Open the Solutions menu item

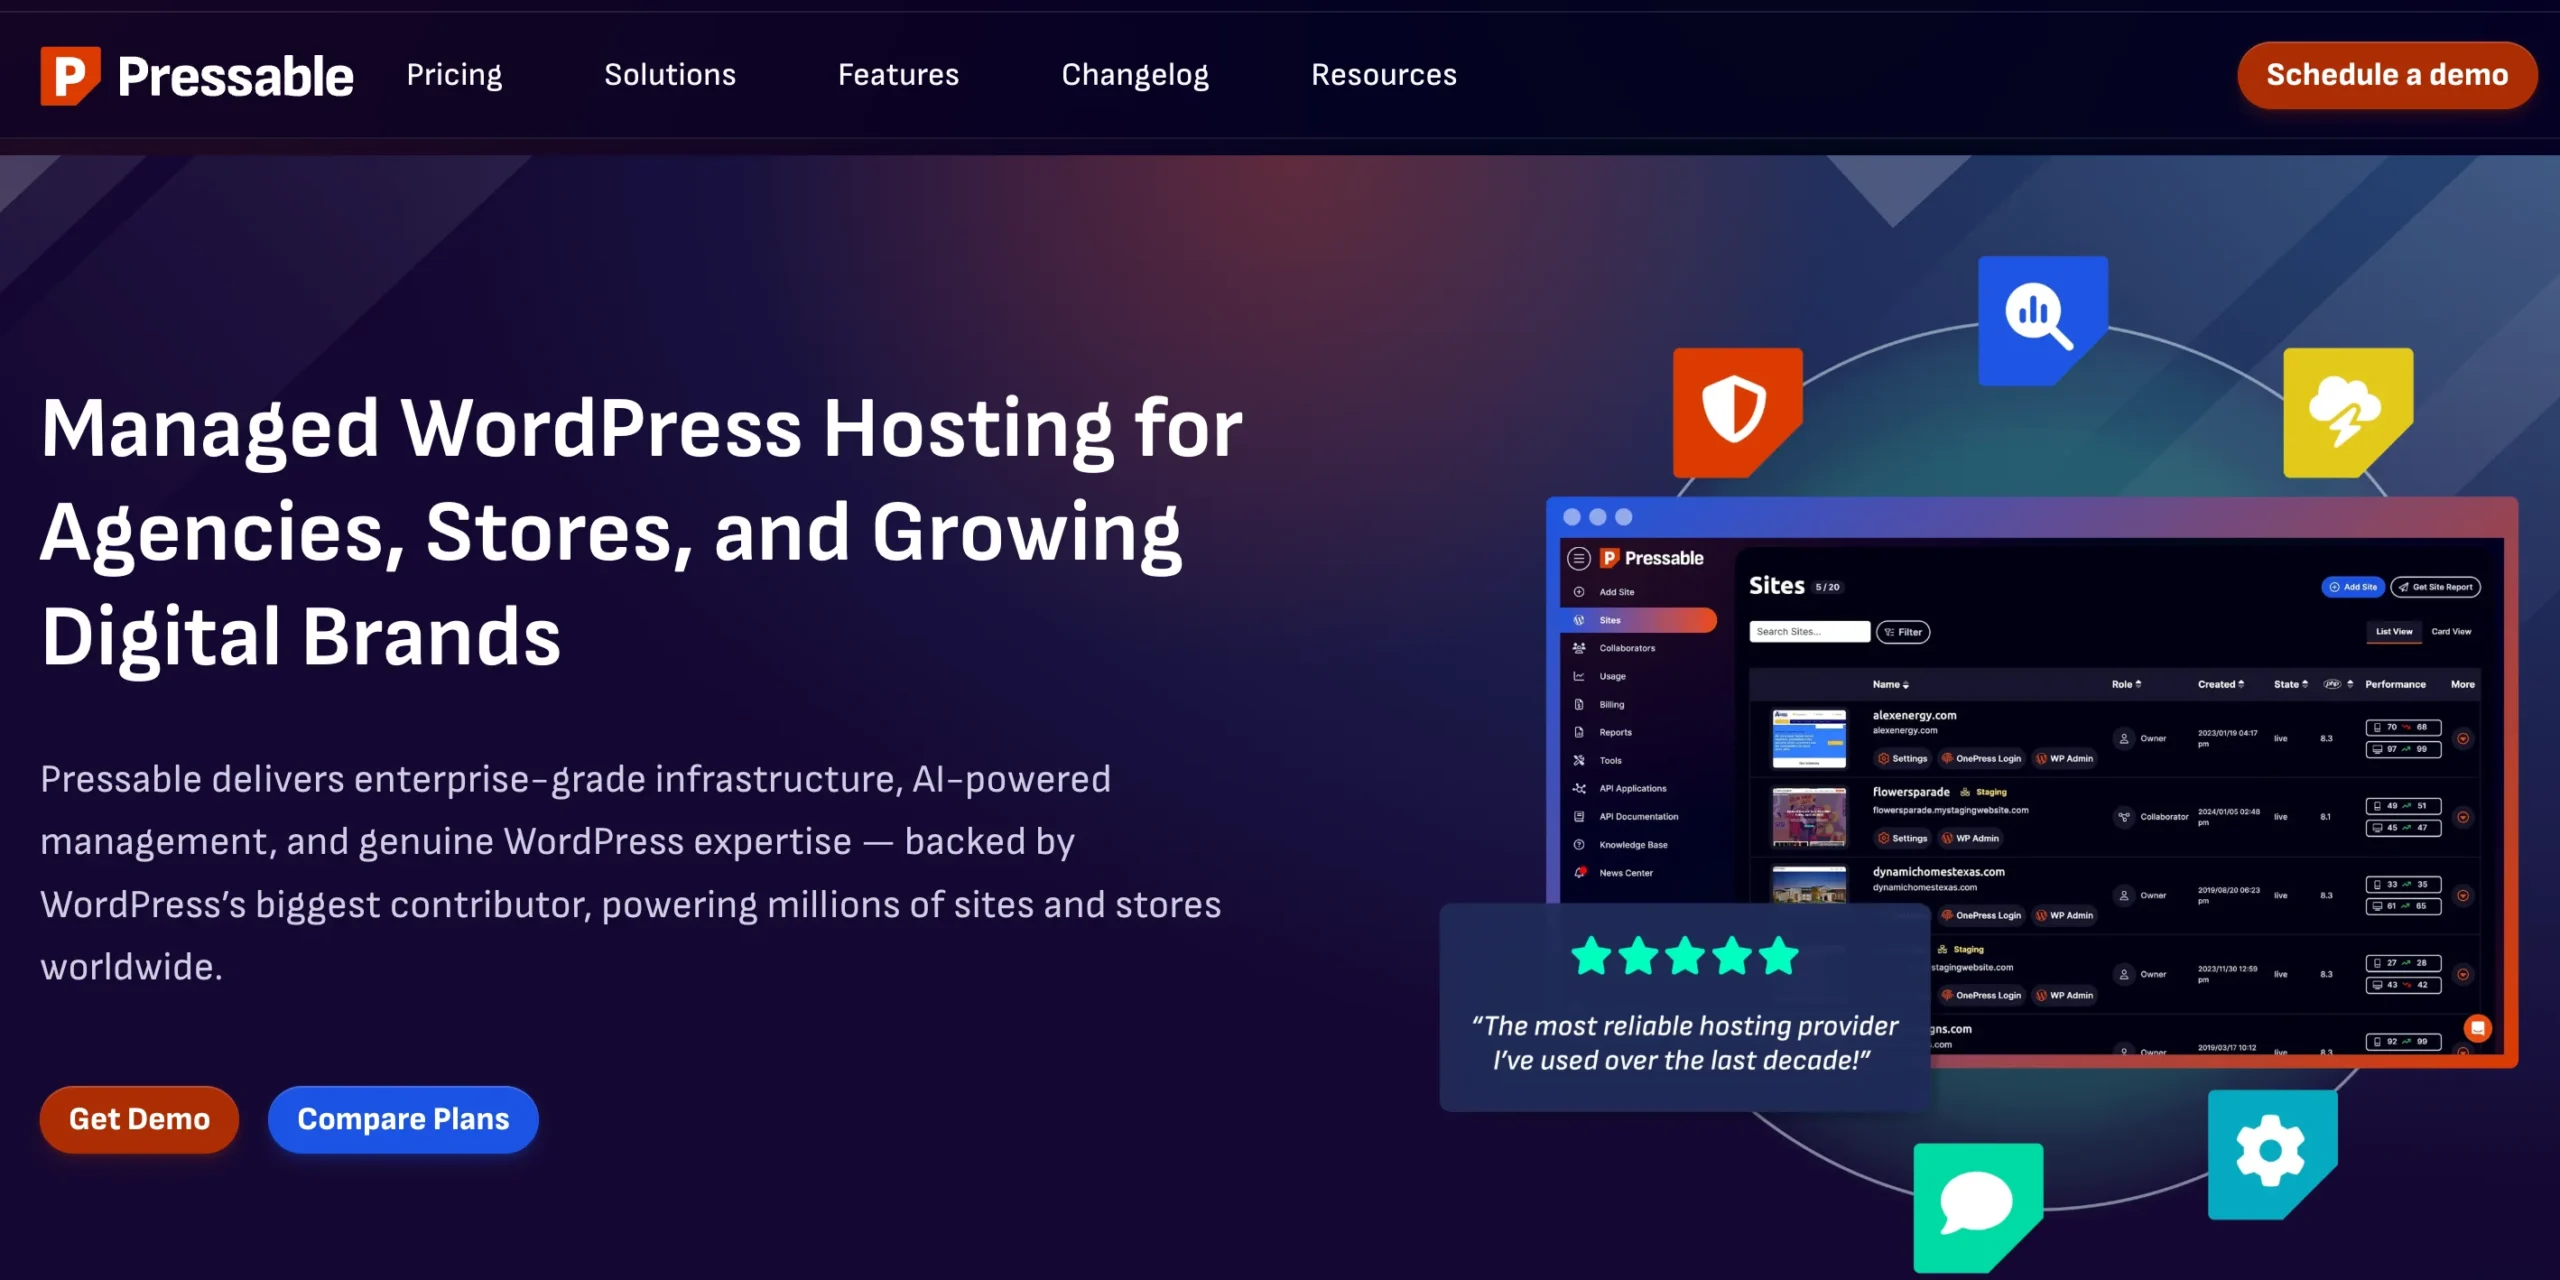click(x=670, y=75)
